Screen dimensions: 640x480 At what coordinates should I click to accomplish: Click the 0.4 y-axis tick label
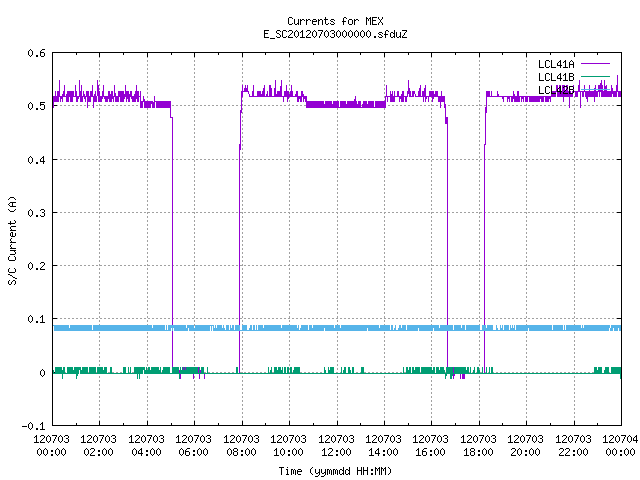[36, 160]
